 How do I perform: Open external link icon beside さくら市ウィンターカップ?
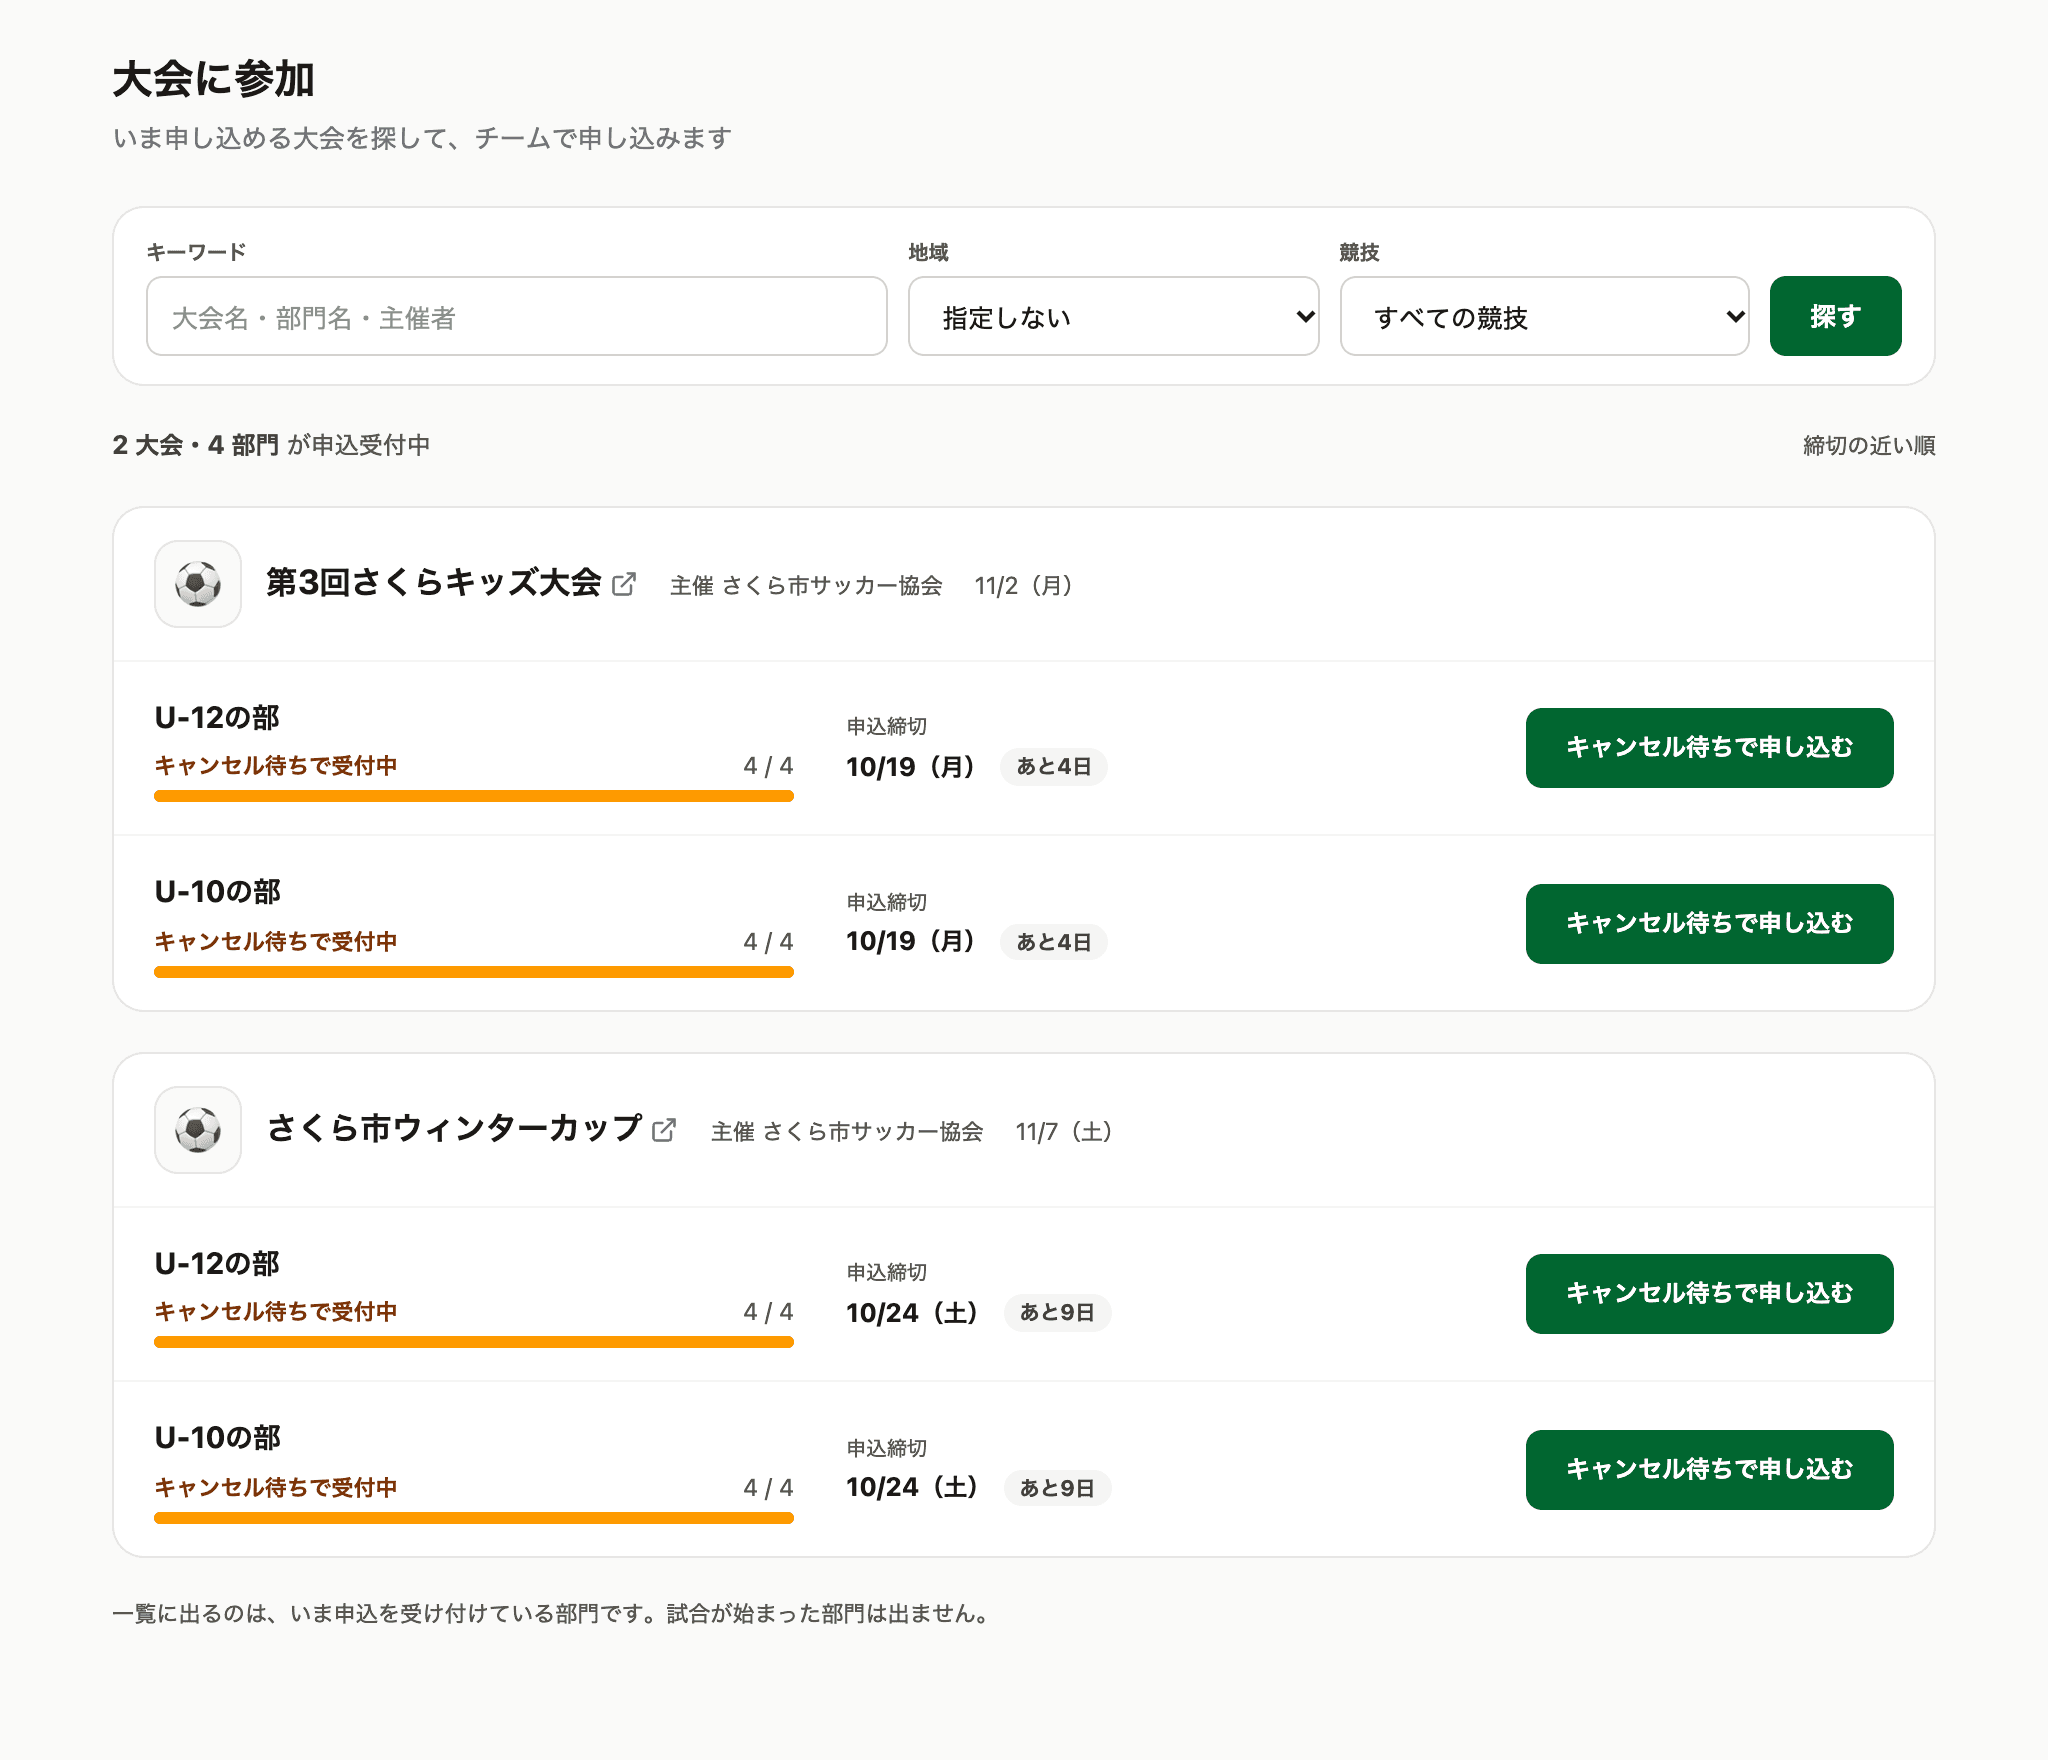coord(664,1130)
